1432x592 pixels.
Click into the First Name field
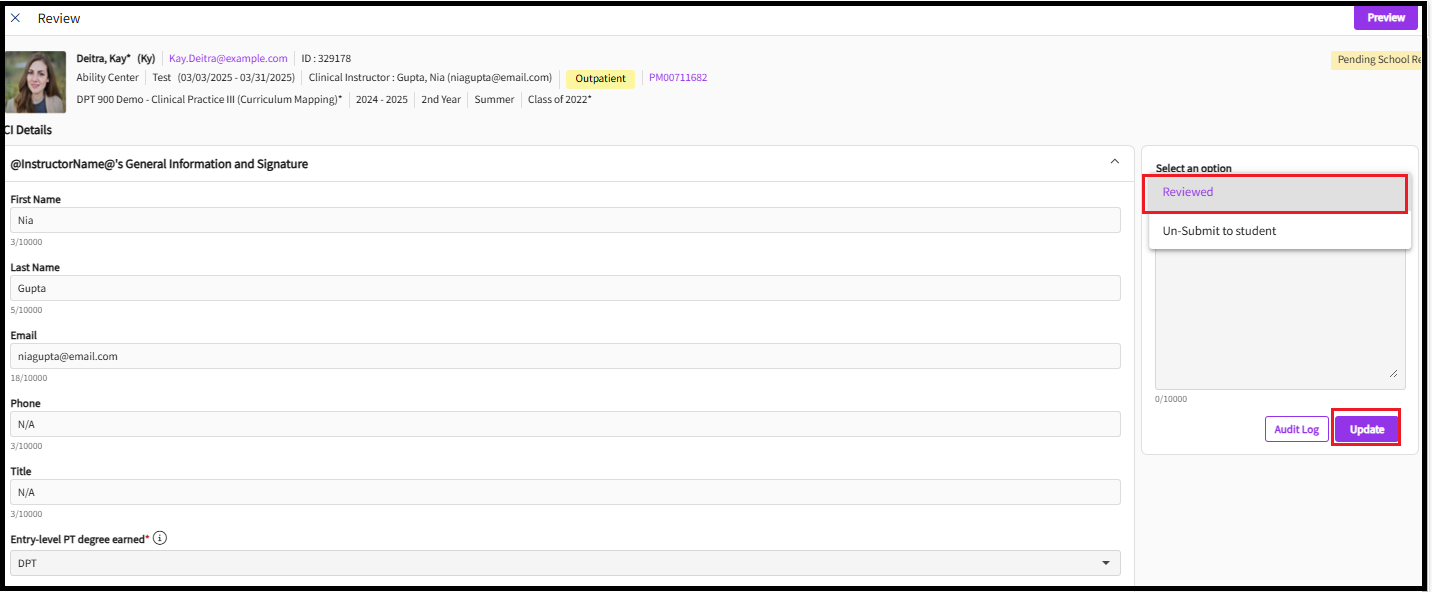[x=565, y=220]
